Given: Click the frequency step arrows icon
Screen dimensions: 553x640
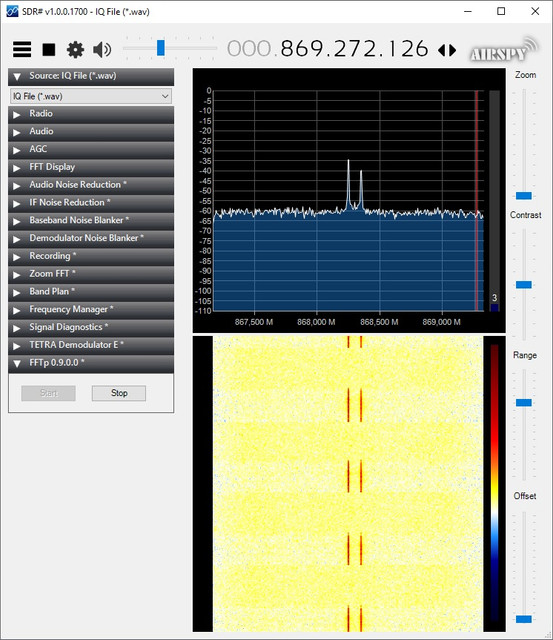Looking at the screenshot, I should point(447,50).
